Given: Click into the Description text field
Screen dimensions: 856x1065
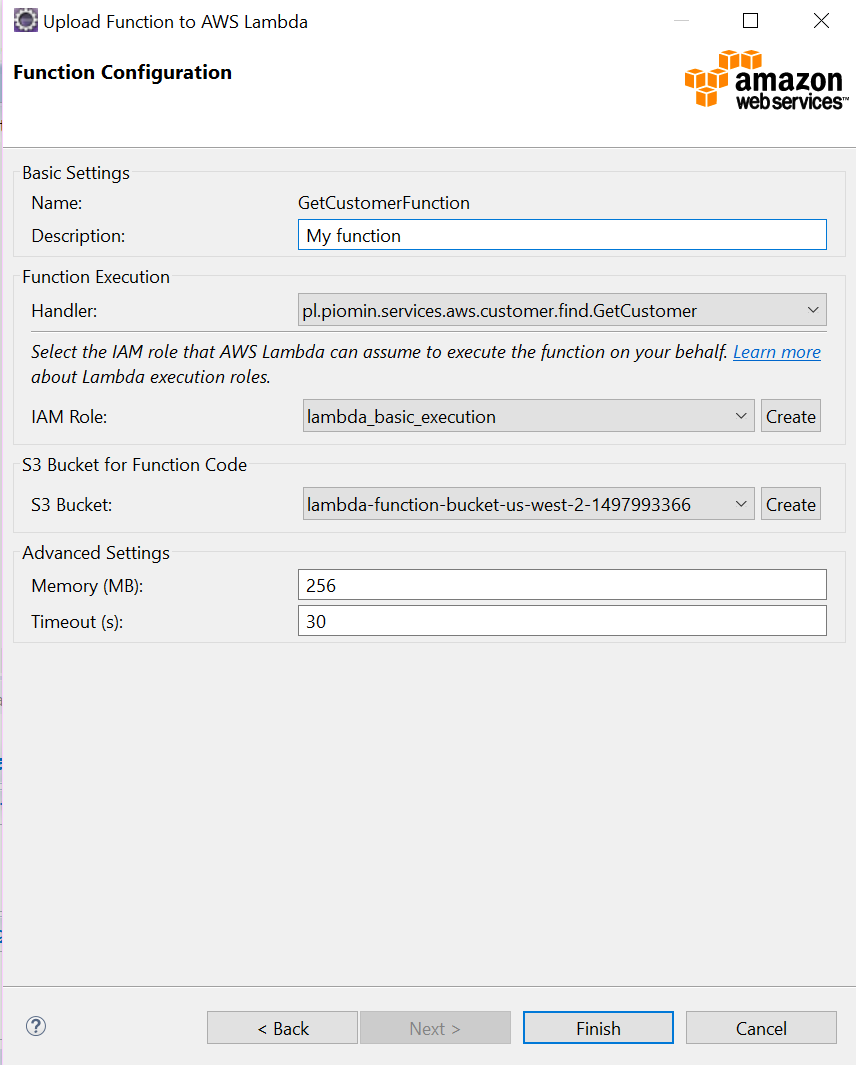Looking at the screenshot, I should 562,235.
